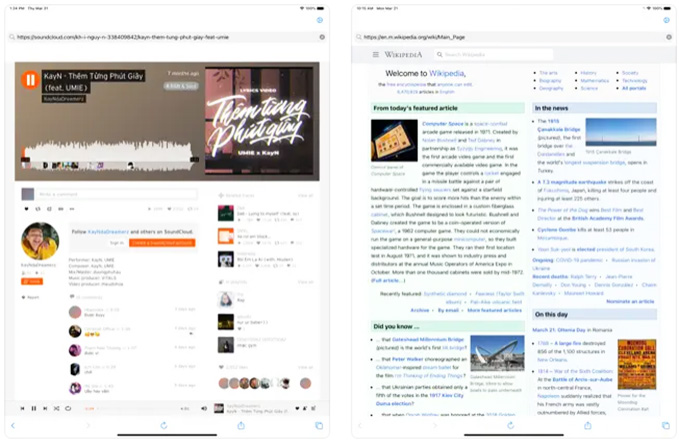Open the Technology portal link
The width and height of the screenshot is (679, 446).
click(635, 81)
